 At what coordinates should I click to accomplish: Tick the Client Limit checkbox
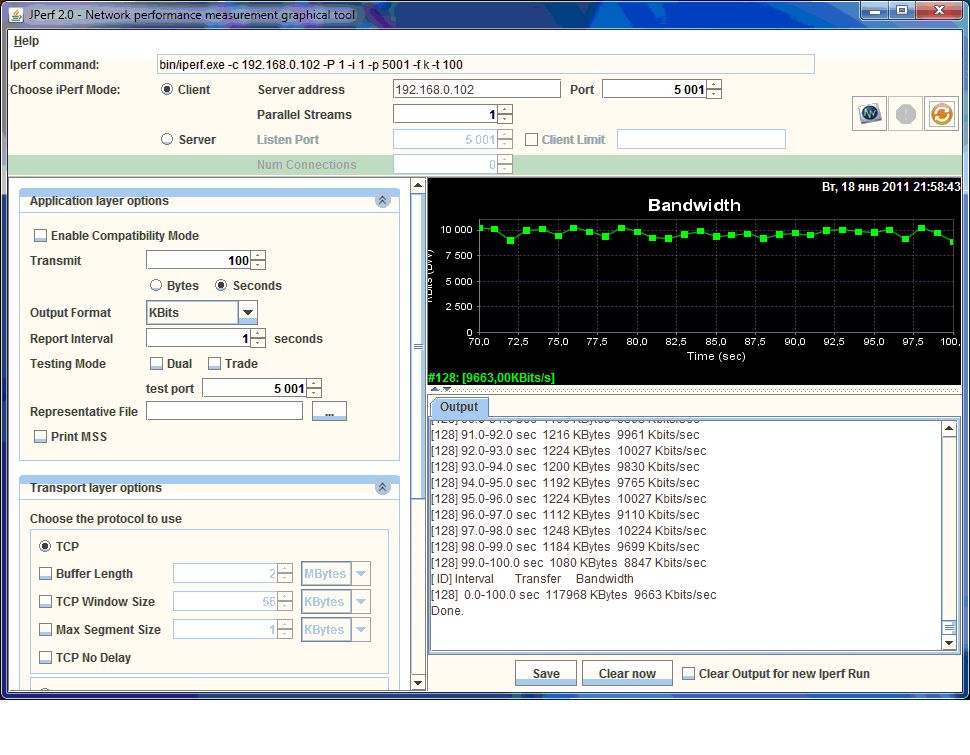tap(531, 140)
